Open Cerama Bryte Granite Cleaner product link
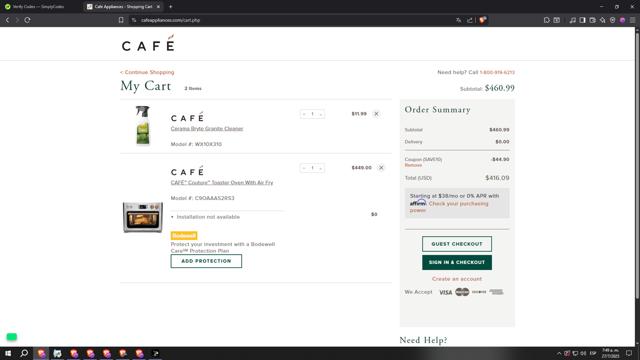The height and width of the screenshot is (360, 640). tap(207, 129)
